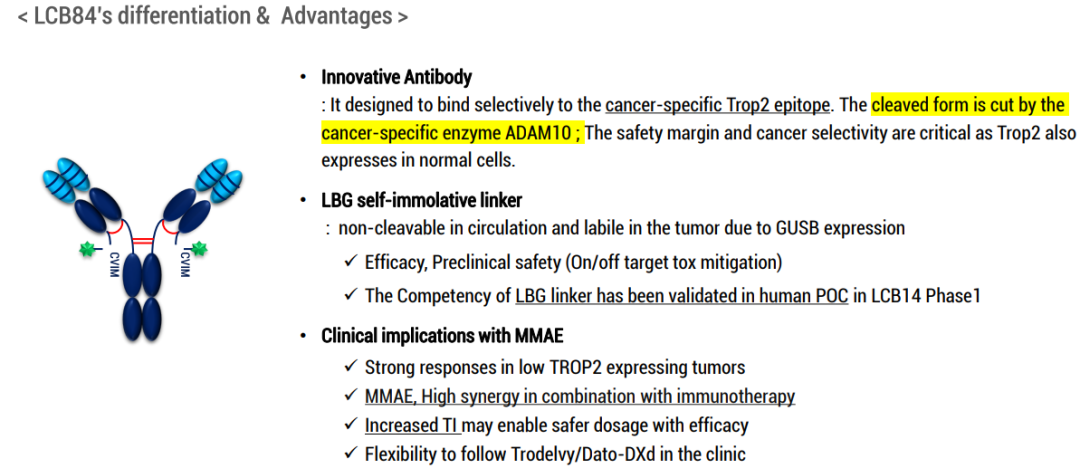Click the checkmark before 'Strong responses in low TROP2'
Screen dimensions: 1080x468
click(349, 368)
